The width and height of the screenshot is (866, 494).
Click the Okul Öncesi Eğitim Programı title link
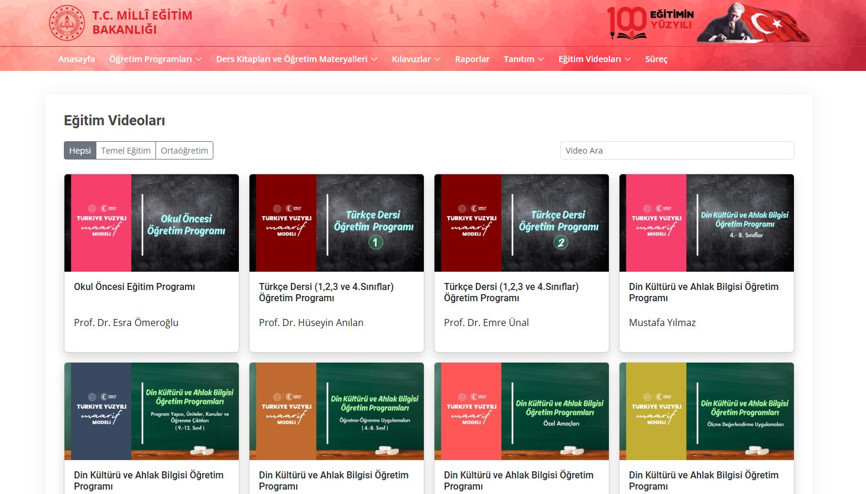(x=134, y=287)
